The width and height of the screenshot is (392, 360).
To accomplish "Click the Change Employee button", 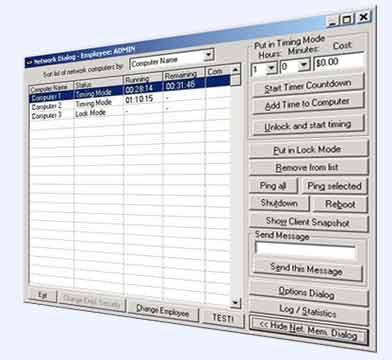I will [163, 311].
